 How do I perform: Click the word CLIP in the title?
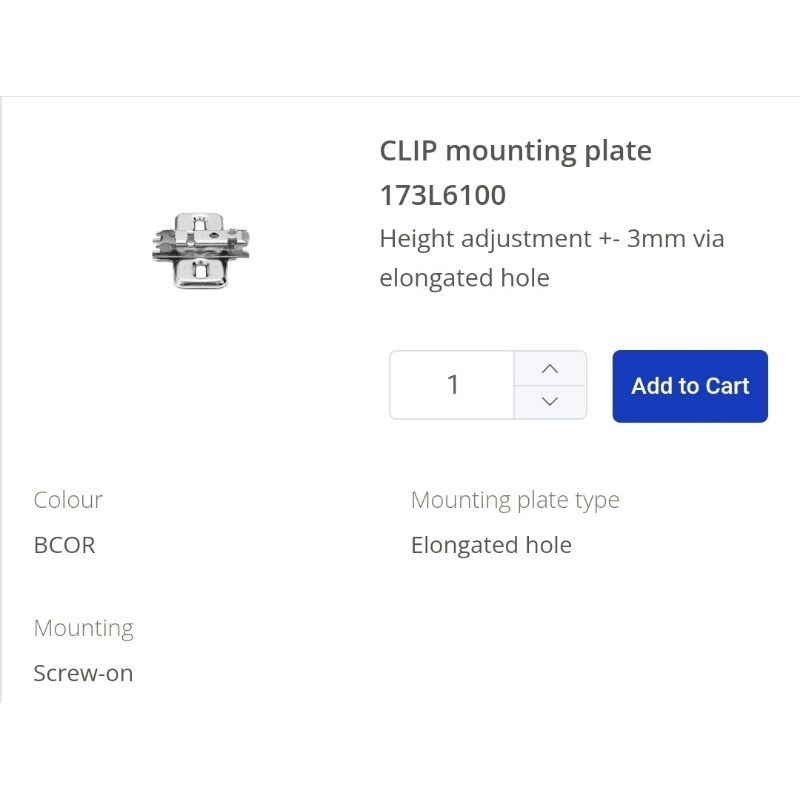tap(408, 151)
